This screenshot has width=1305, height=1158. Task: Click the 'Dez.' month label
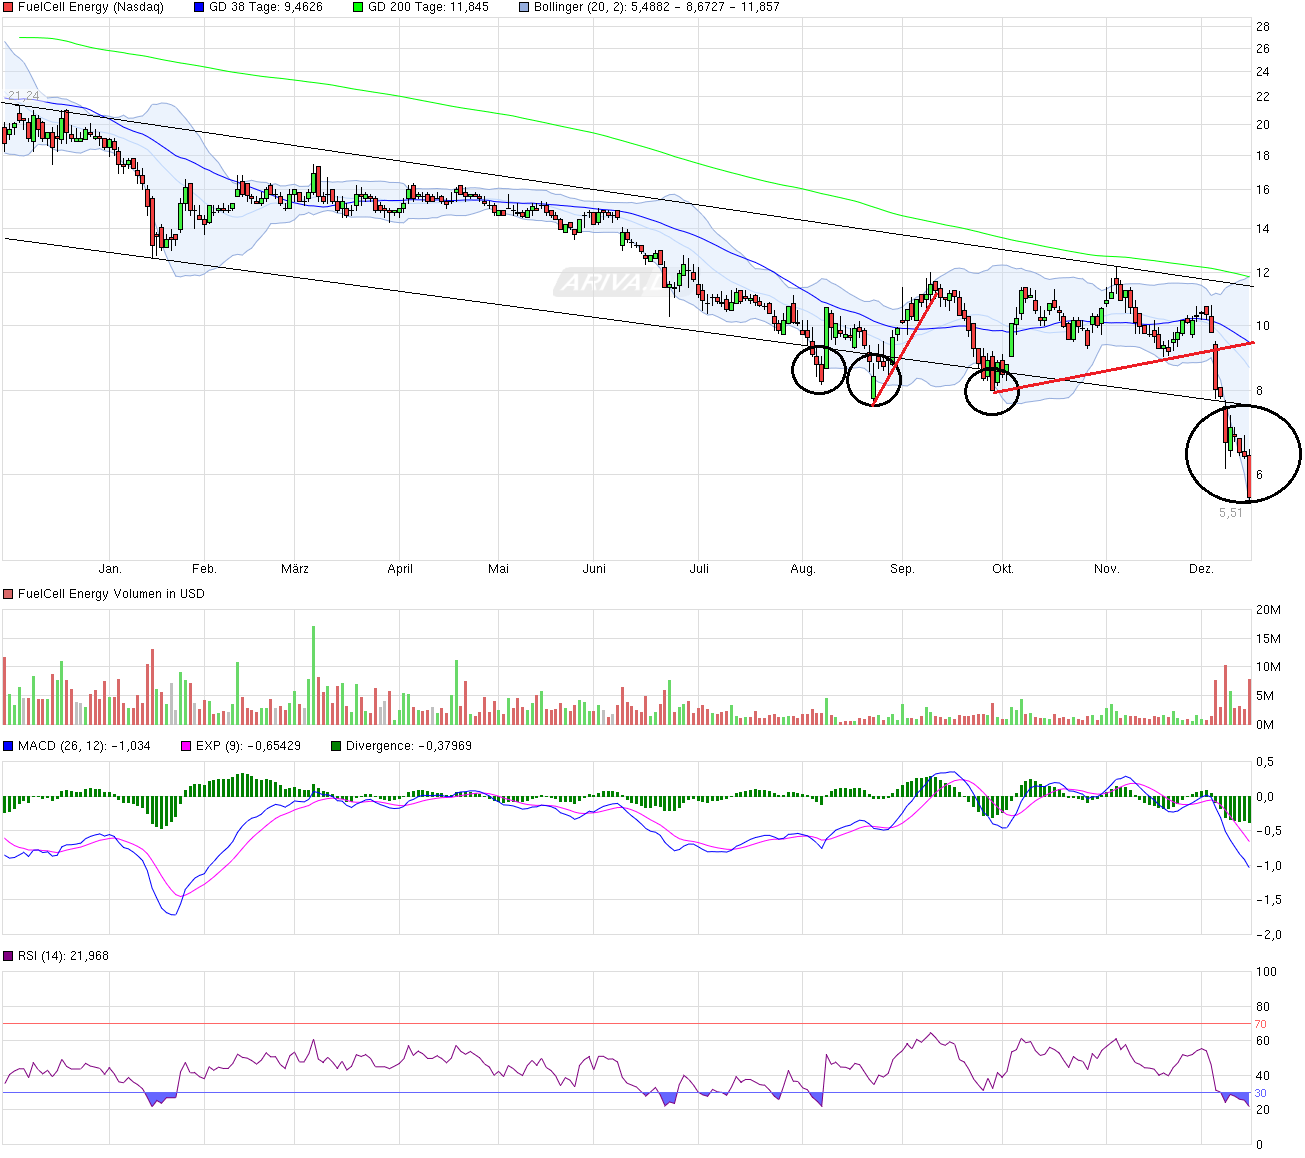(1201, 569)
